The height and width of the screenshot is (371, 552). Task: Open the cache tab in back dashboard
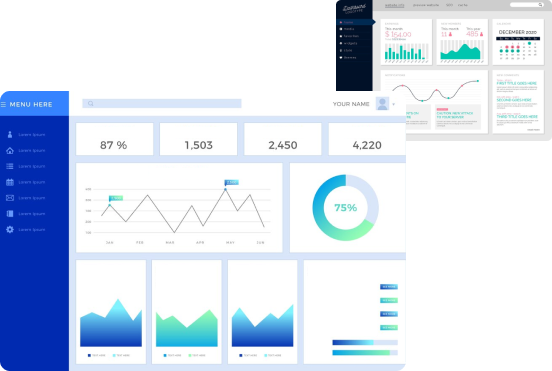coord(463,5)
